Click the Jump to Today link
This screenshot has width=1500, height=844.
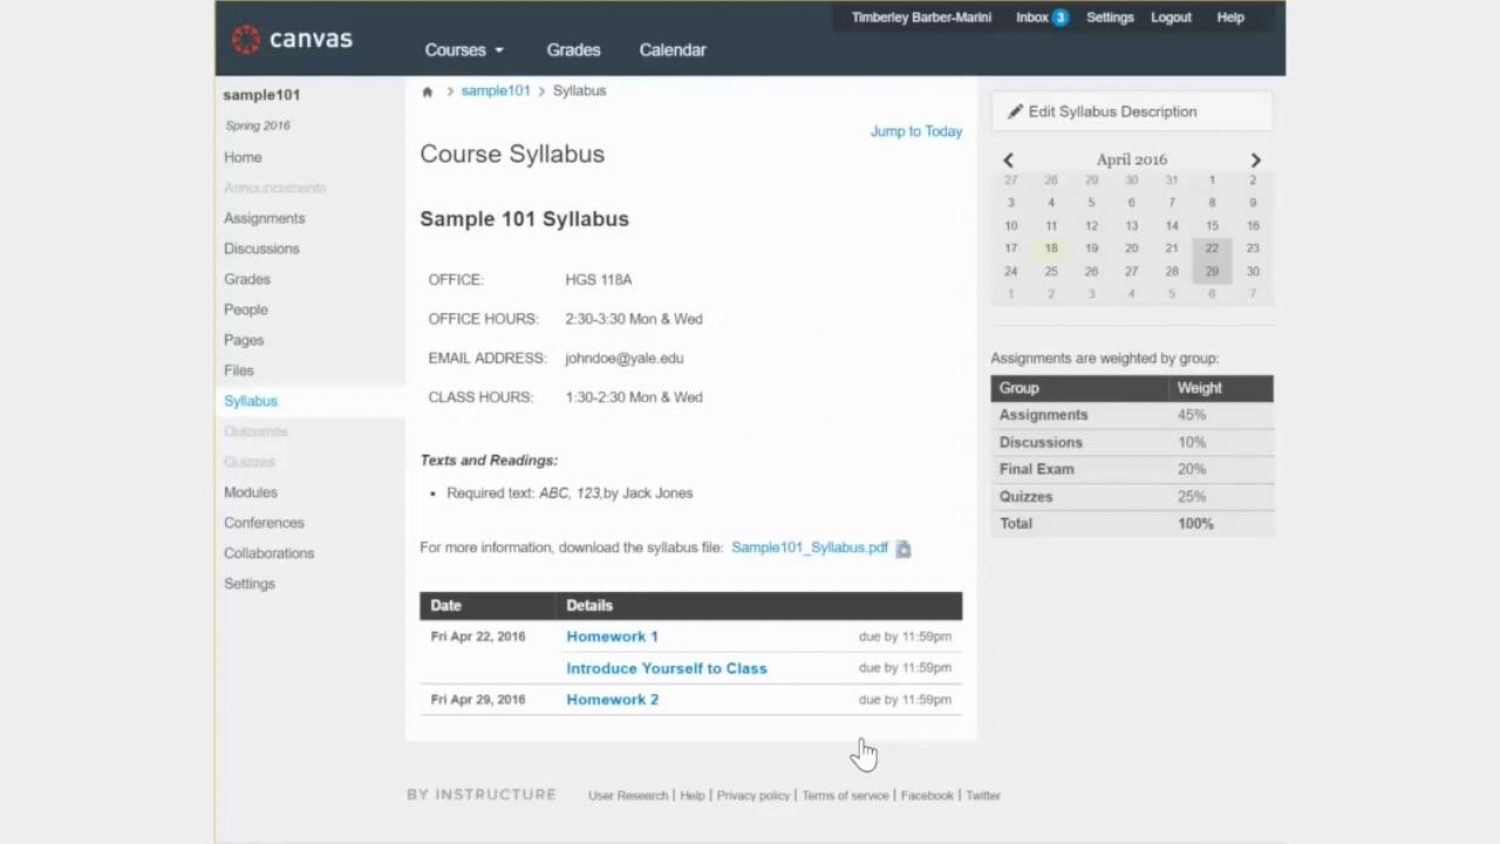click(x=916, y=131)
